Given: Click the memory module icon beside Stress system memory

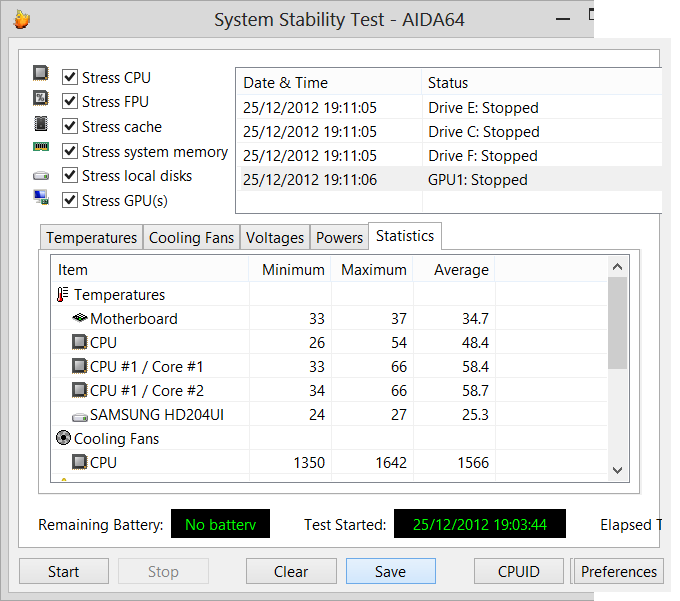Looking at the screenshot, I should pyautogui.click(x=41, y=148).
